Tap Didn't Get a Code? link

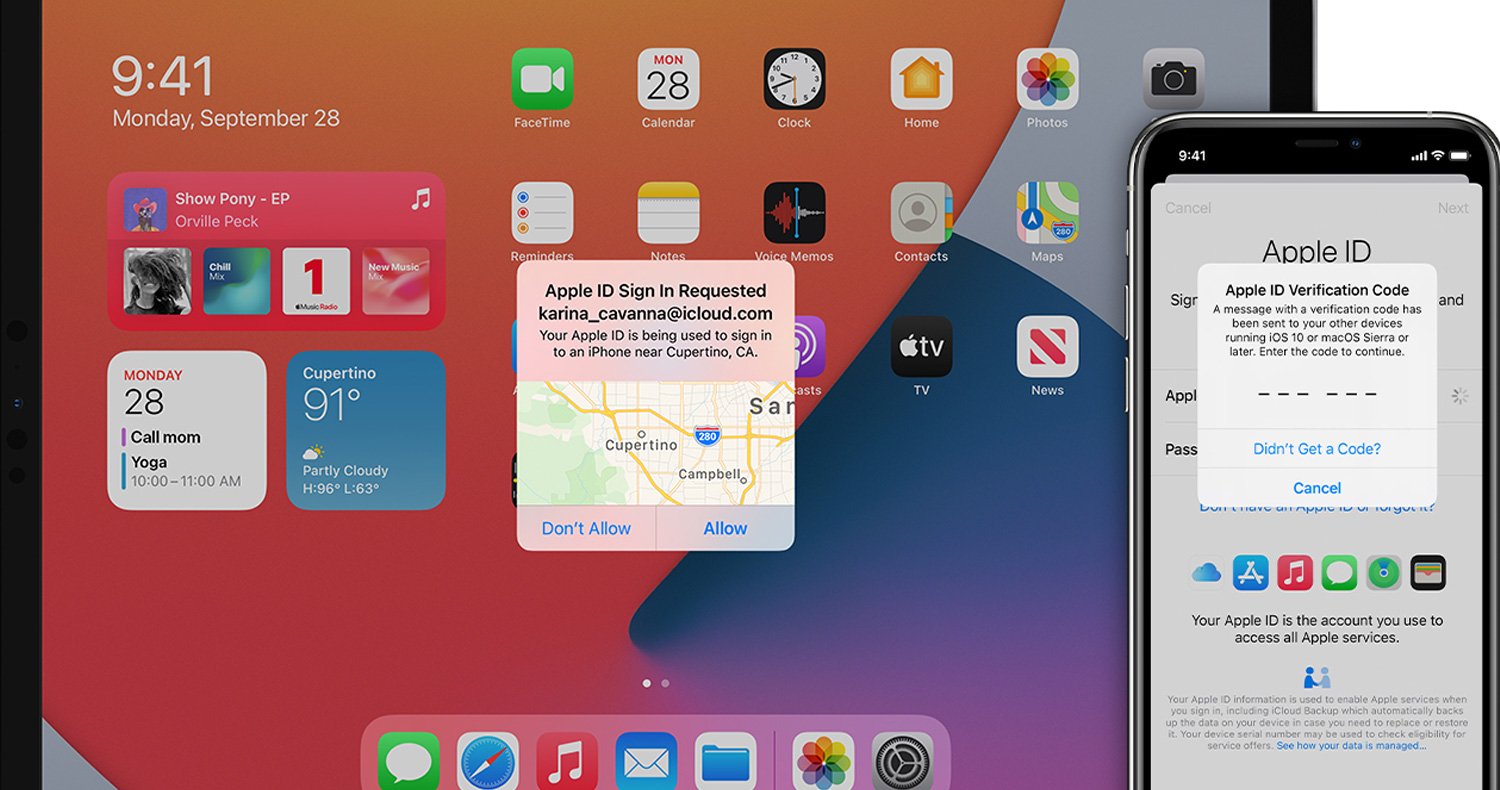[x=1317, y=449]
